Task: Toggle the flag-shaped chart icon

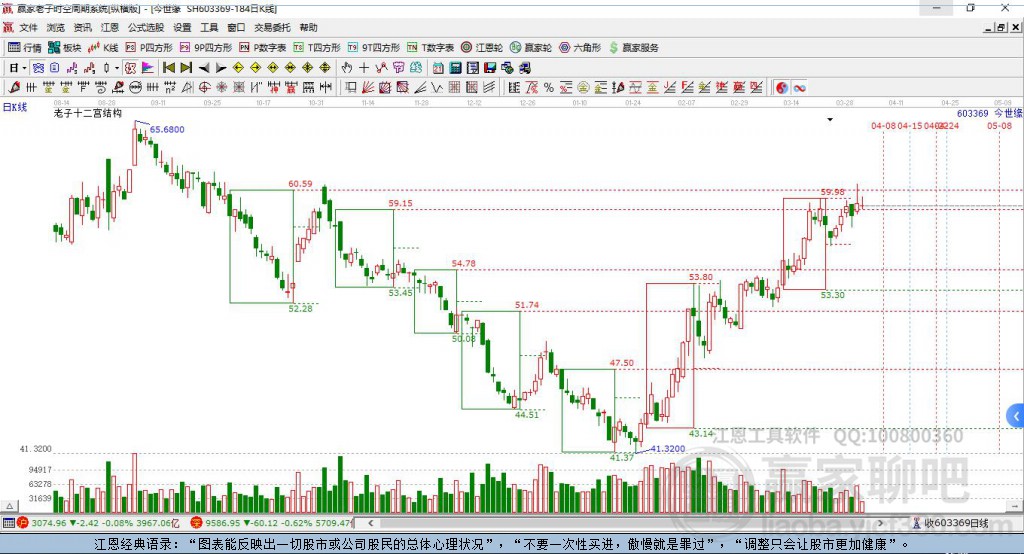Action: (148, 68)
